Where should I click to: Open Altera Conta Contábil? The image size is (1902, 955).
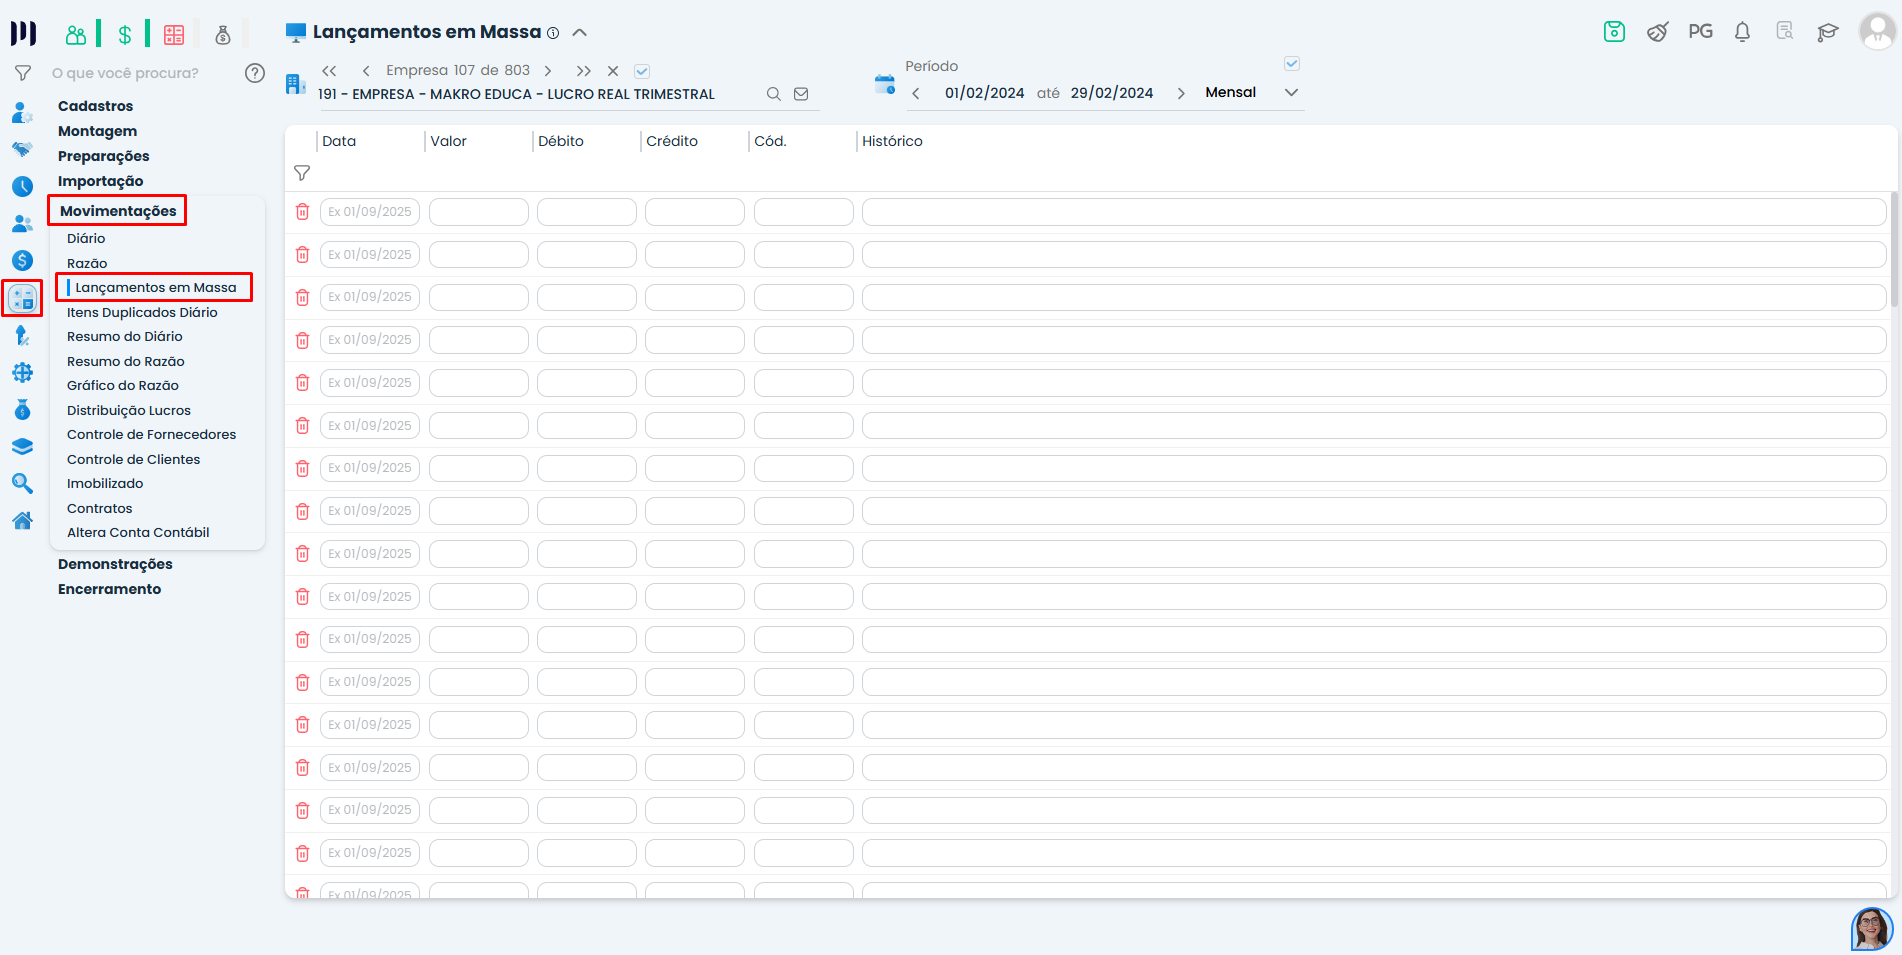[x=138, y=532]
